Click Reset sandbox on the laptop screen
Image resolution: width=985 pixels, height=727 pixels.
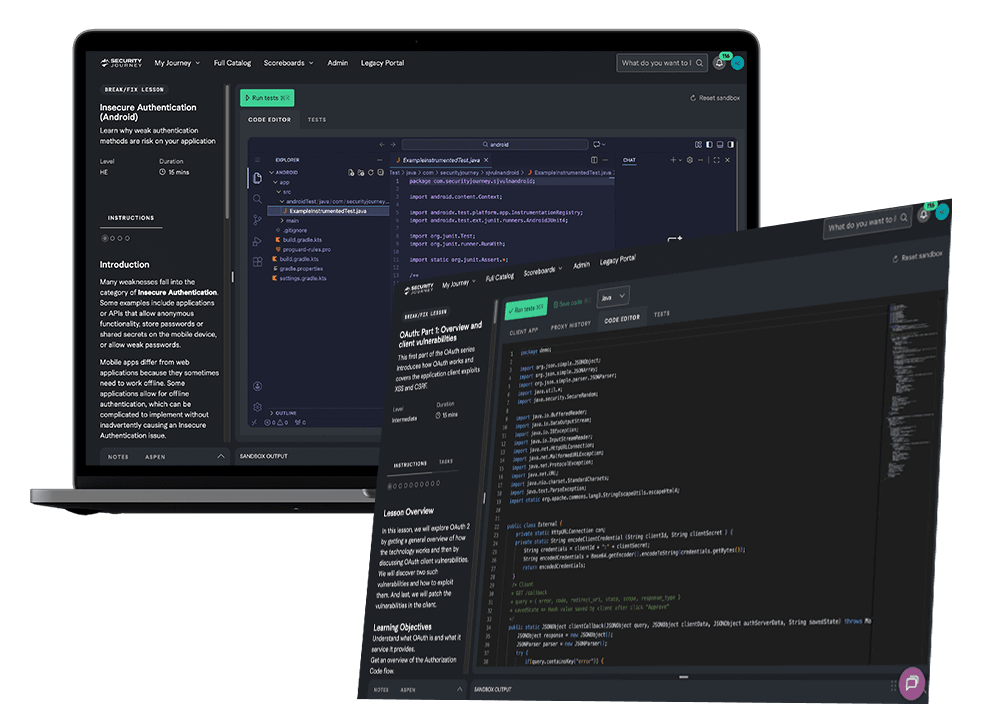tap(715, 98)
